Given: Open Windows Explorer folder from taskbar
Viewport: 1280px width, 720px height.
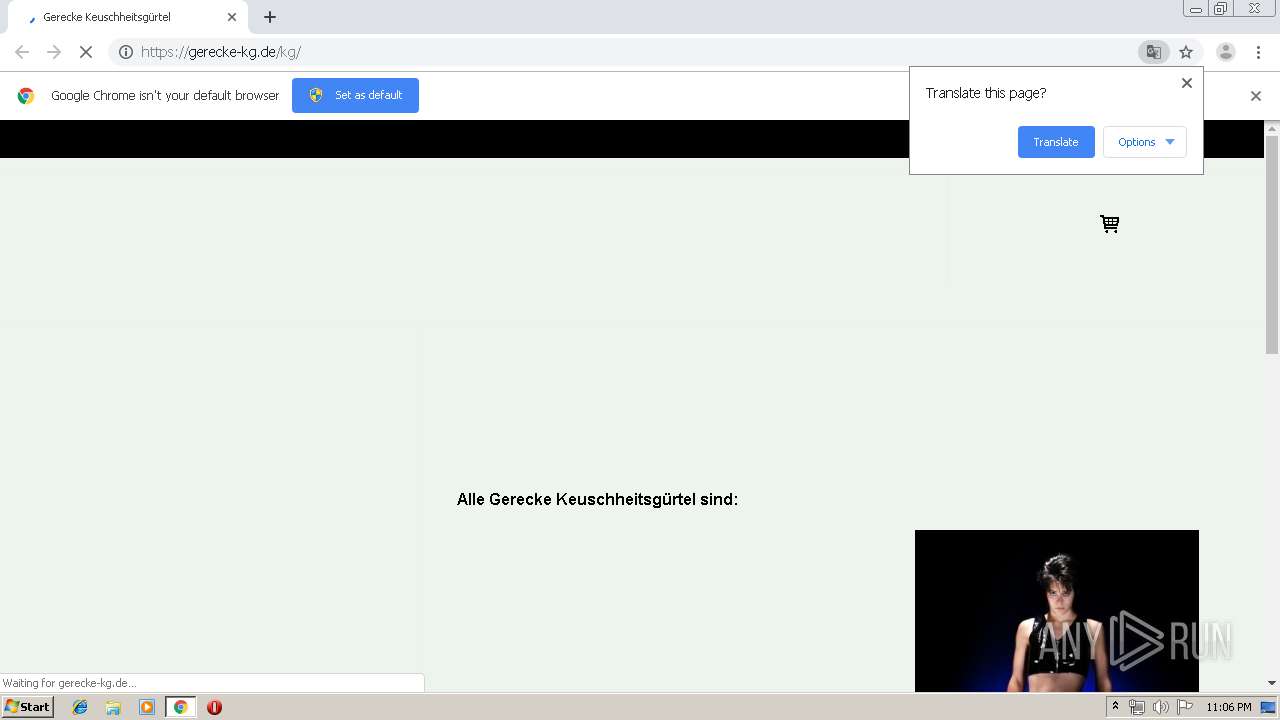Looking at the screenshot, I should tap(113, 707).
